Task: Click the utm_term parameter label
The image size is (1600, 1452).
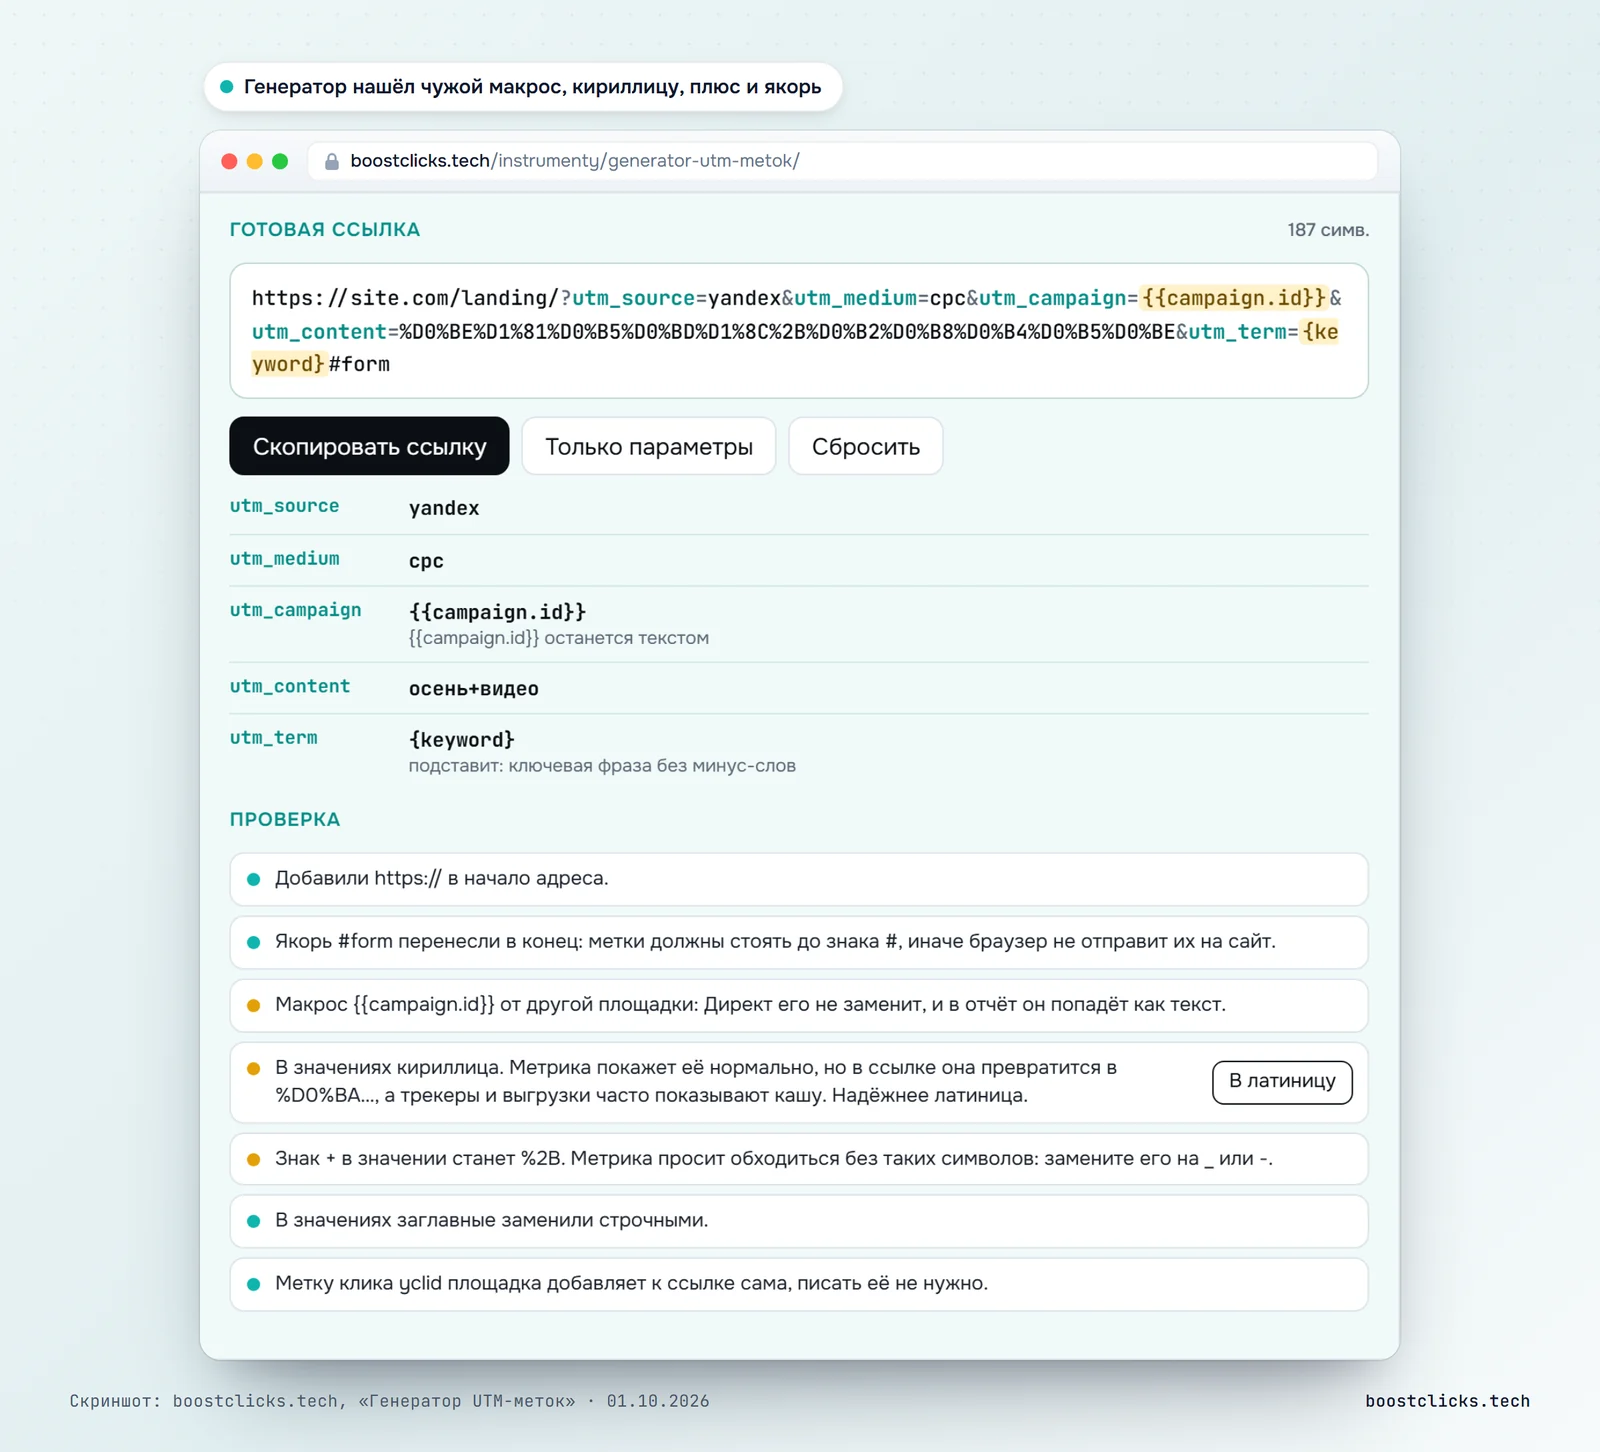Action: tap(274, 738)
